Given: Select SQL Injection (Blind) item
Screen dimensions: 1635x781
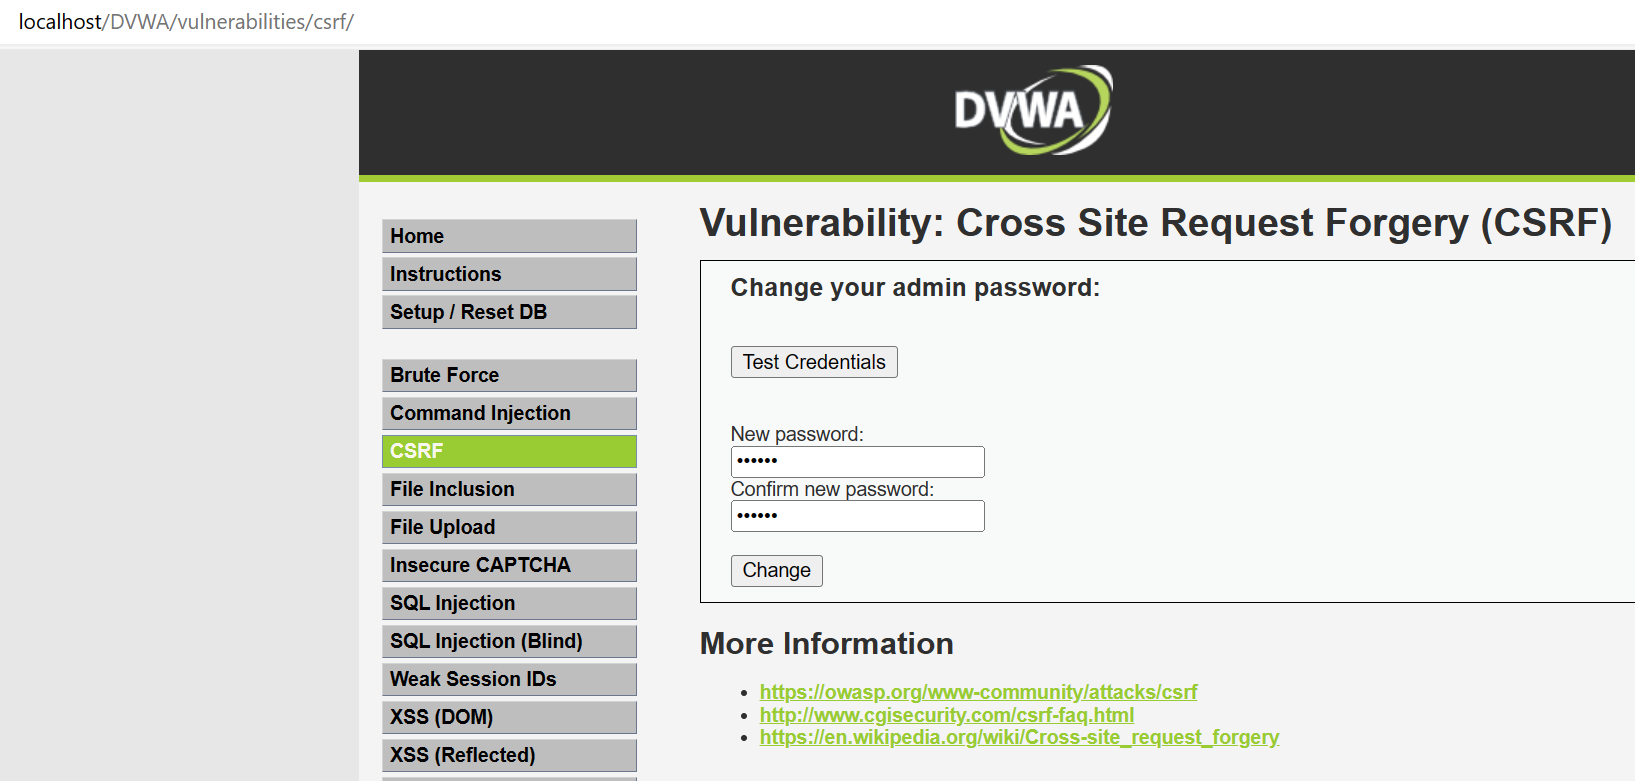Looking at the screenshot, I should 508,641.
